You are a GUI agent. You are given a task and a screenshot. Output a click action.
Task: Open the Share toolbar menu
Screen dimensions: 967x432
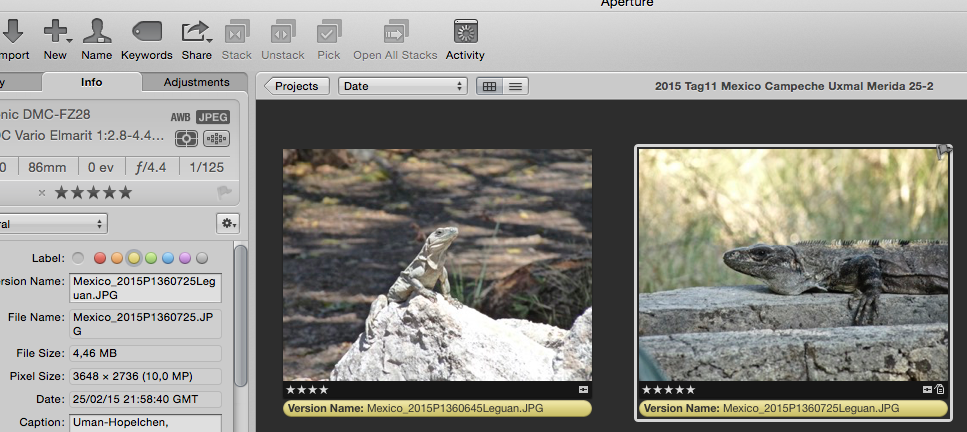pyautogui.click(x=197, y=31)
